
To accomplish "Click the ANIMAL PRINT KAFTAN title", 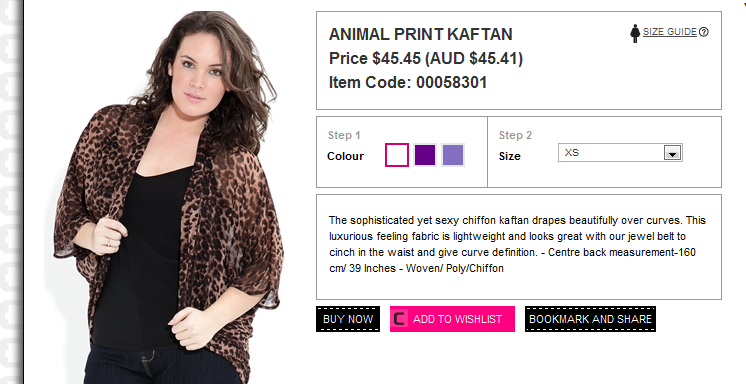I will pos(421,34).
